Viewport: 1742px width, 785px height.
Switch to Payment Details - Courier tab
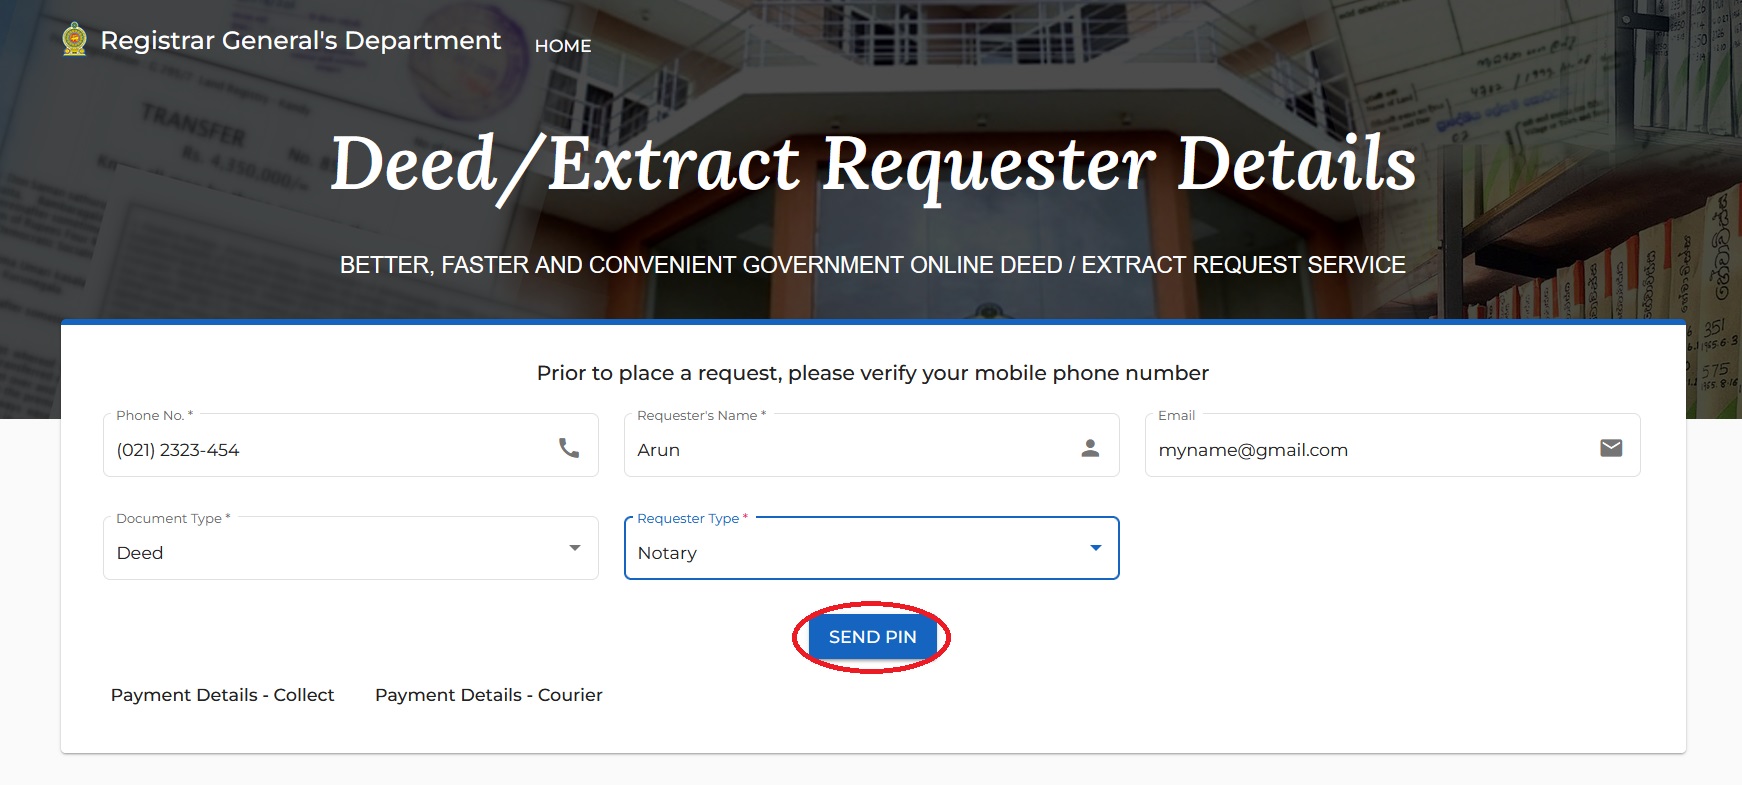[489, 695]
